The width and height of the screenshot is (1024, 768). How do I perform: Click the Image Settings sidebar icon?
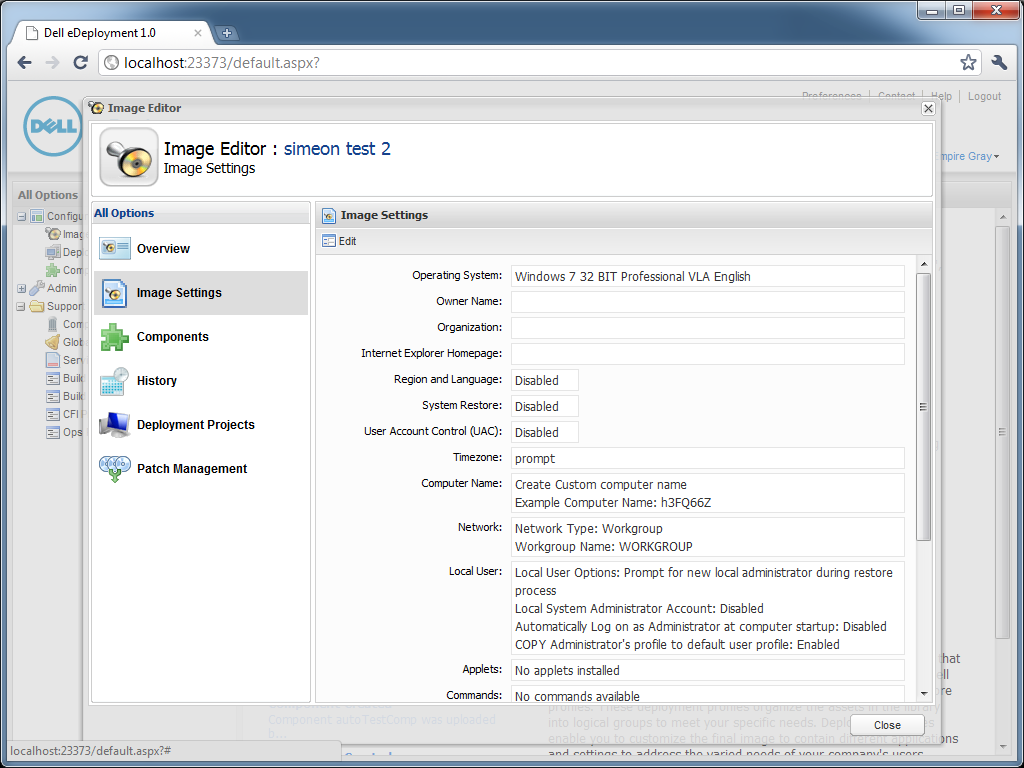(114, 293)
